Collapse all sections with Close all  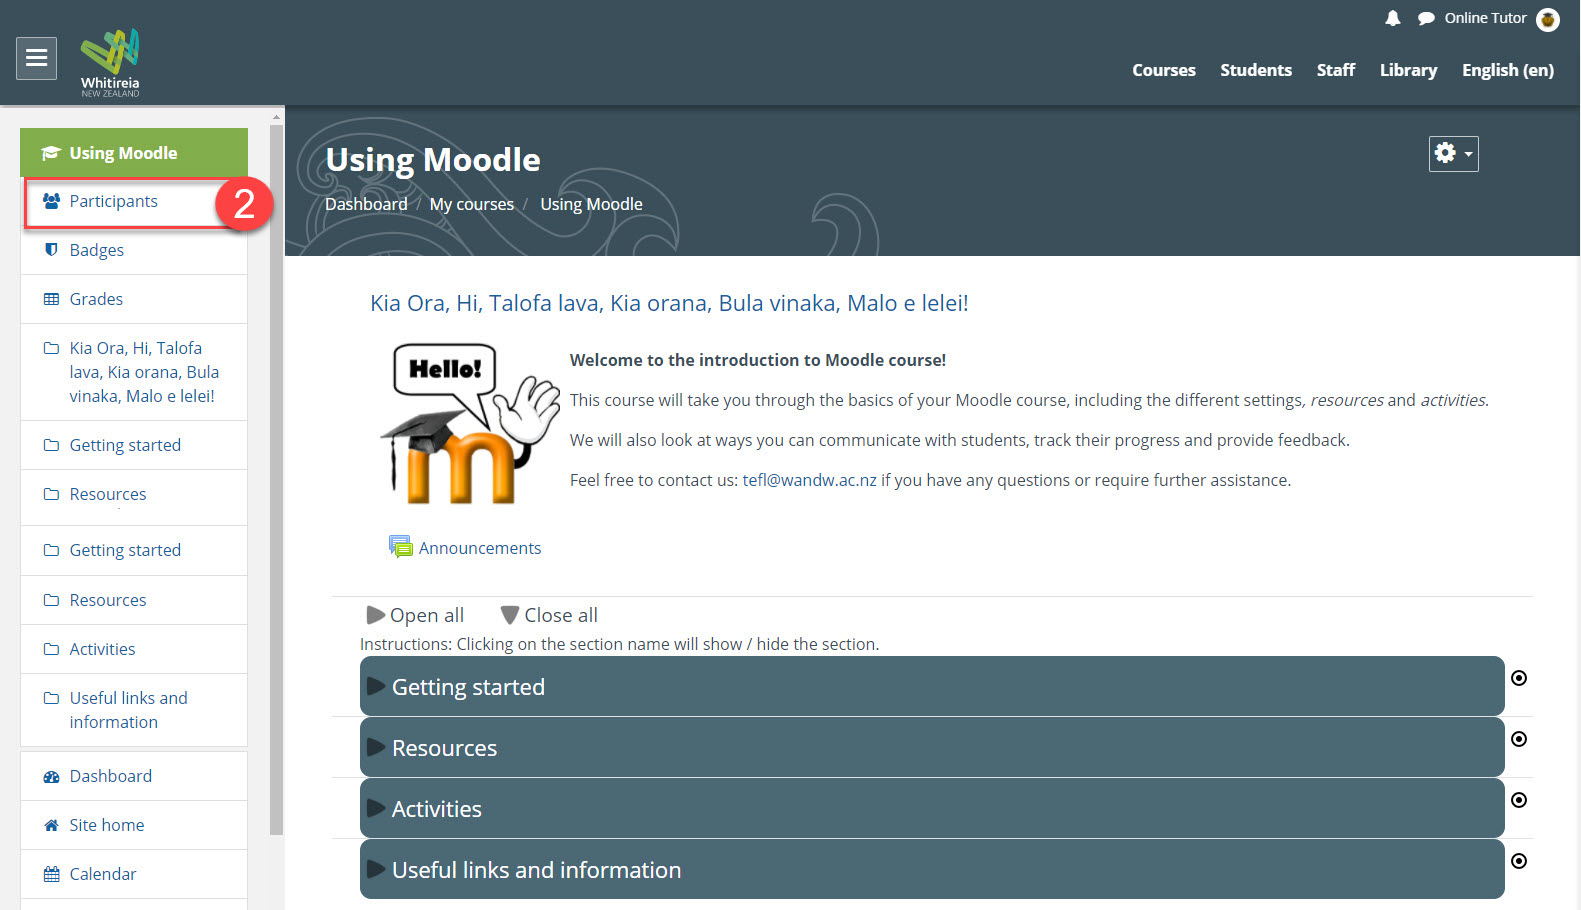coord(549,615)
